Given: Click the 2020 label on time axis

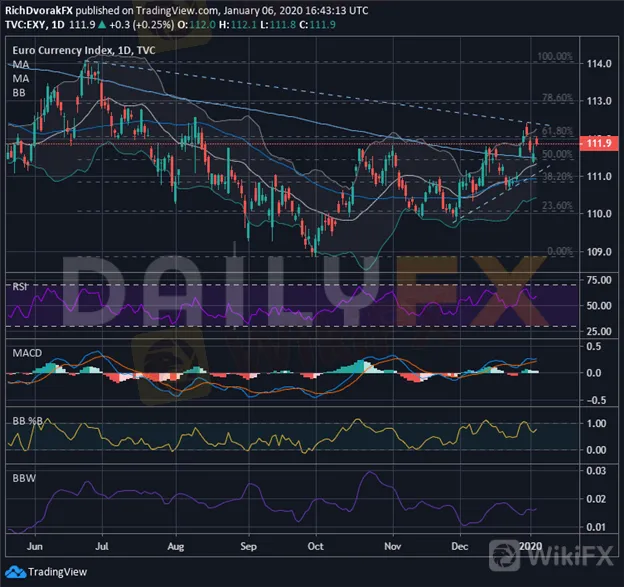Looking at the screenshot, I should pyautogui.click(x=530, y=546).
